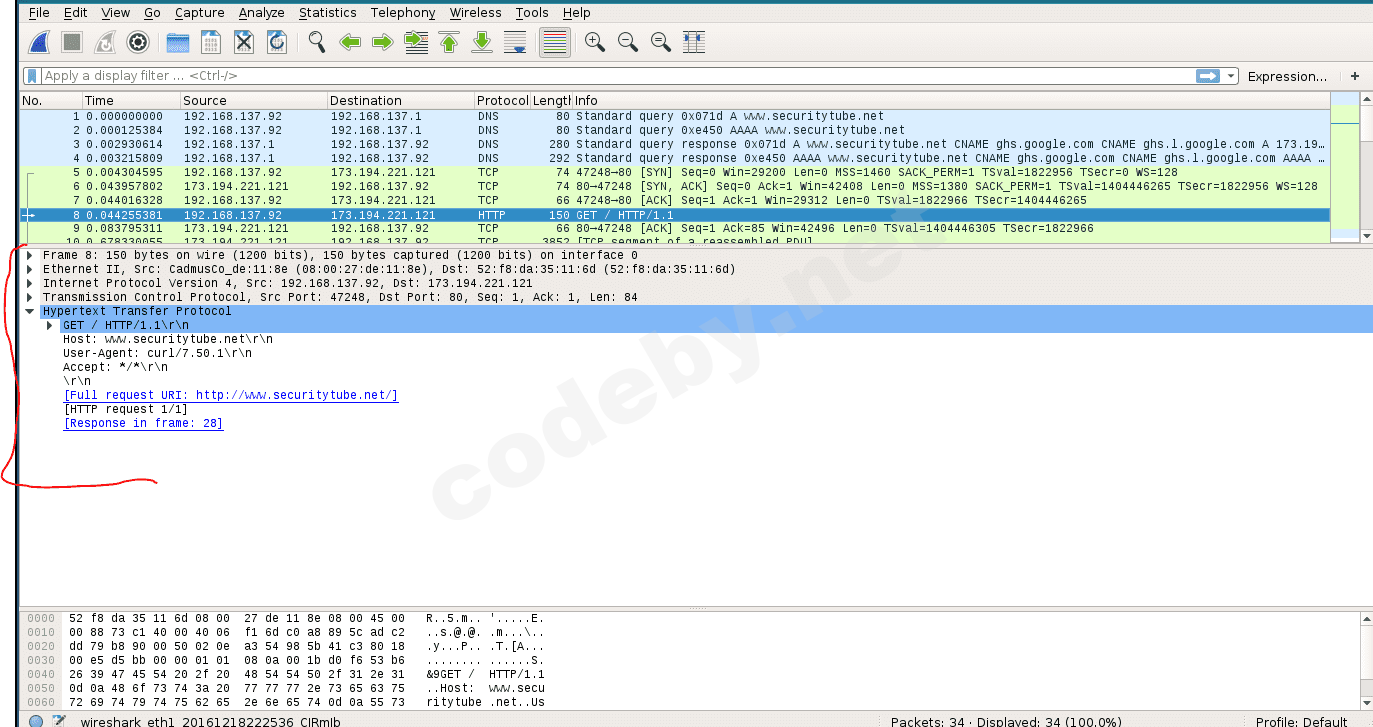Go back to the previous packet in history

click(x=350, y=42)
